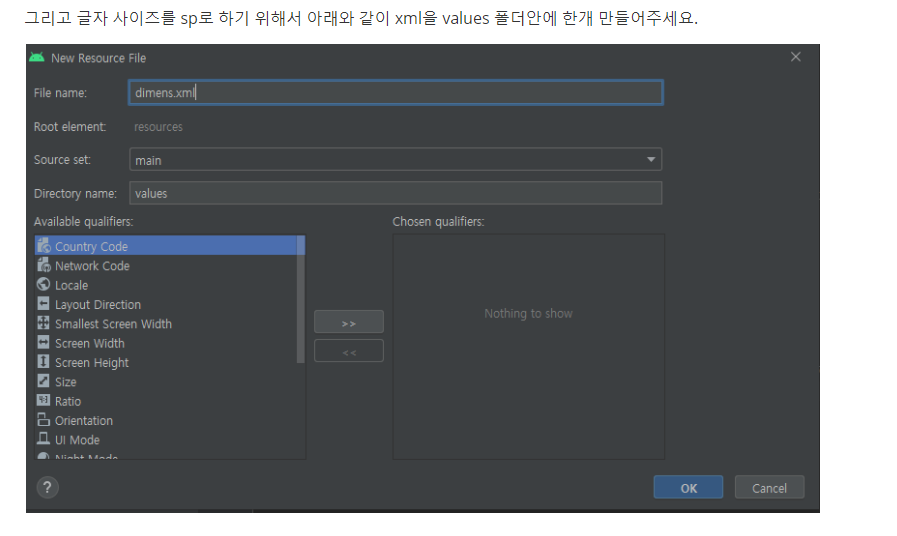Select the Size qualifier row
The height and width of the screenshot is (536, 897).
pyautogui.click(x=166, y=382)
